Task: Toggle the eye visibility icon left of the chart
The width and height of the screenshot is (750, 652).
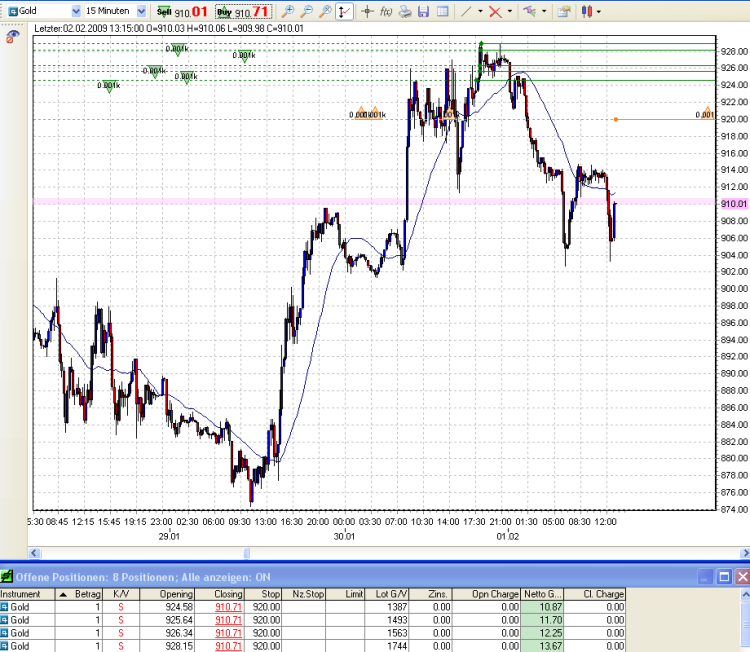Action: [12, 36]
